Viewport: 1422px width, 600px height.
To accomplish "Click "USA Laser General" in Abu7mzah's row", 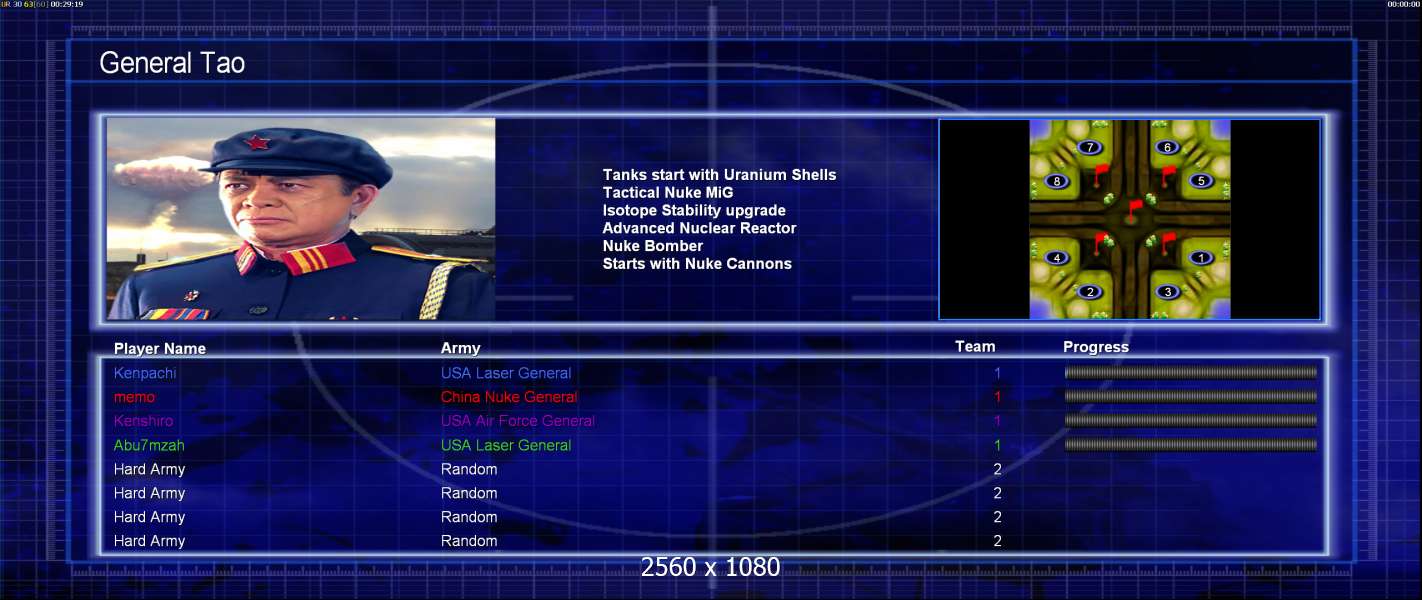I will (x=506, y=445).
